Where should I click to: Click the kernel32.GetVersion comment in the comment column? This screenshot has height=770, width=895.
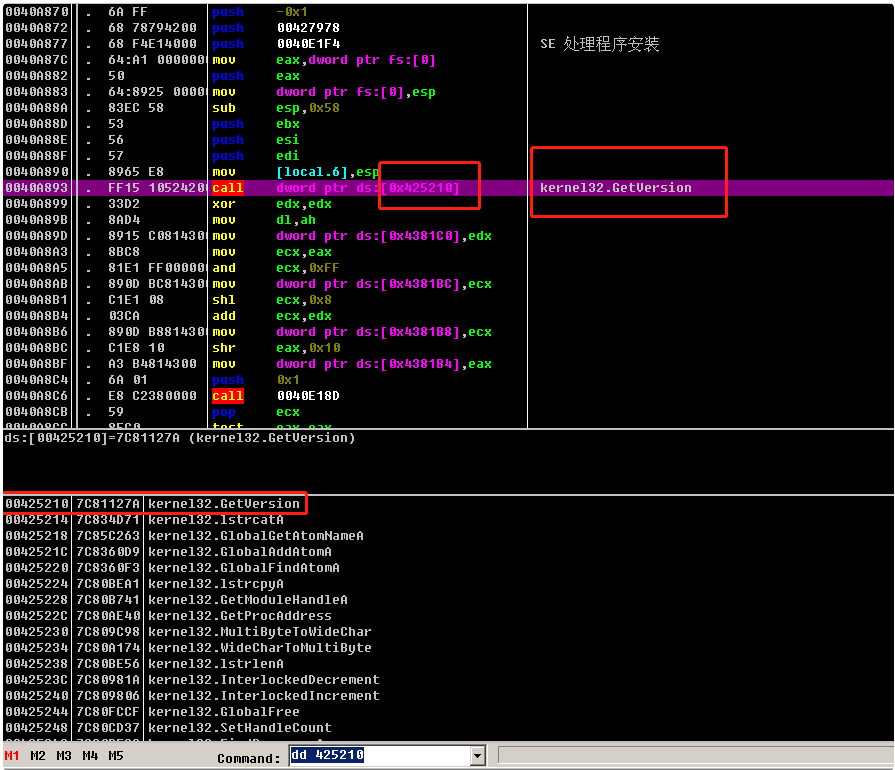pyautogui.click(x=615, y=188)
